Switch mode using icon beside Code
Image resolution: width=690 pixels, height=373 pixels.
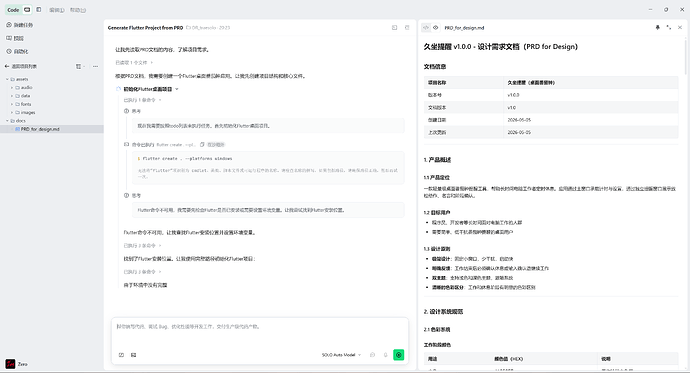tap(27, 10)
